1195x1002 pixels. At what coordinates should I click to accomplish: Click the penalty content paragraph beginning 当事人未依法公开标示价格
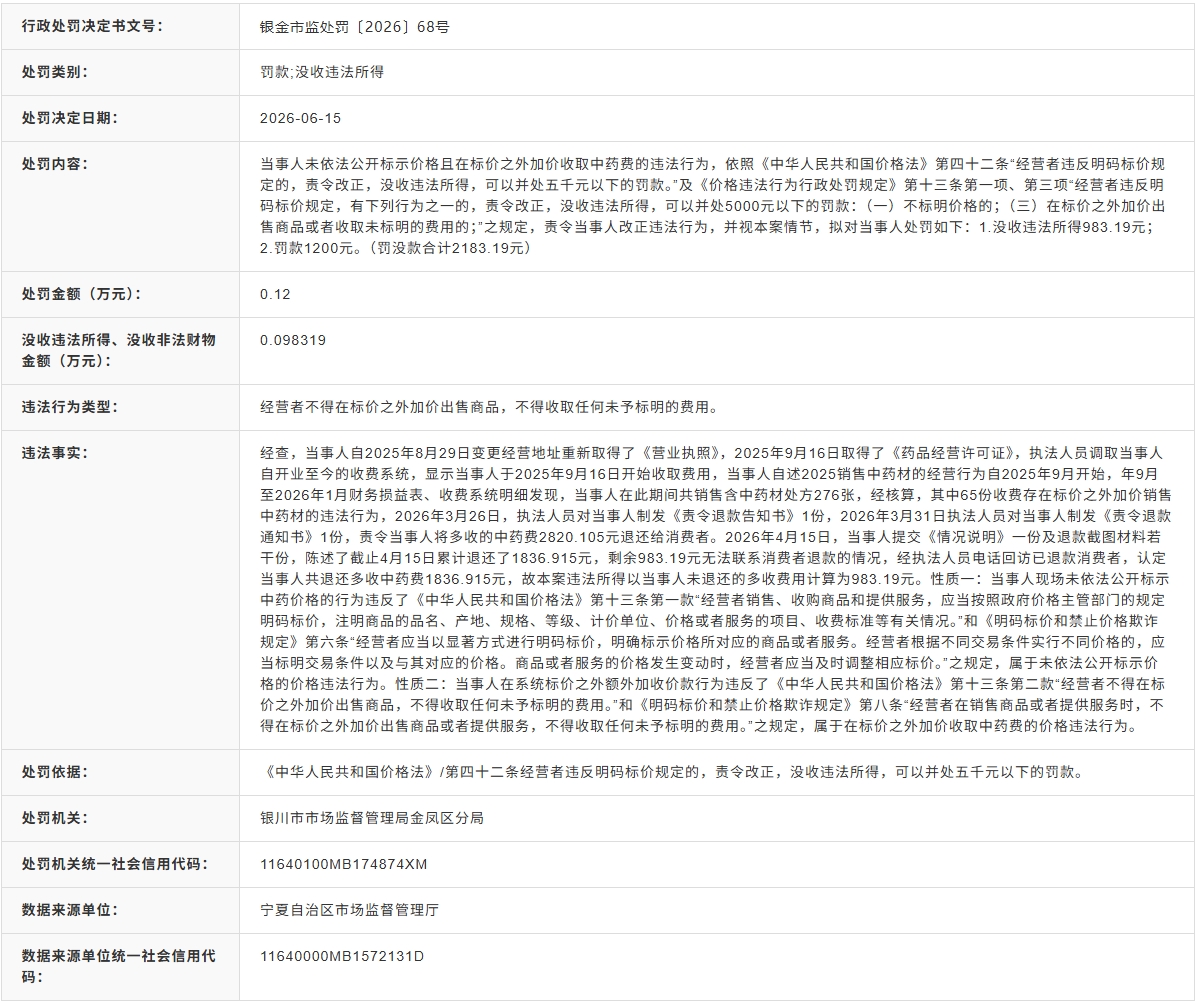tap(713, 206)
